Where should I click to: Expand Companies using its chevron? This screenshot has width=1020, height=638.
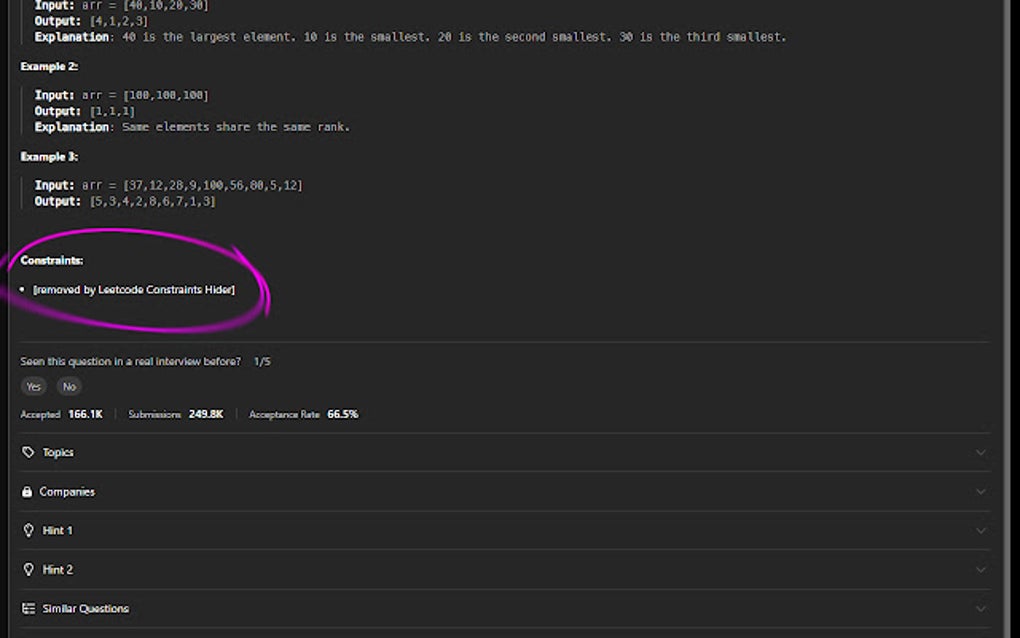[x=981, y=491]
